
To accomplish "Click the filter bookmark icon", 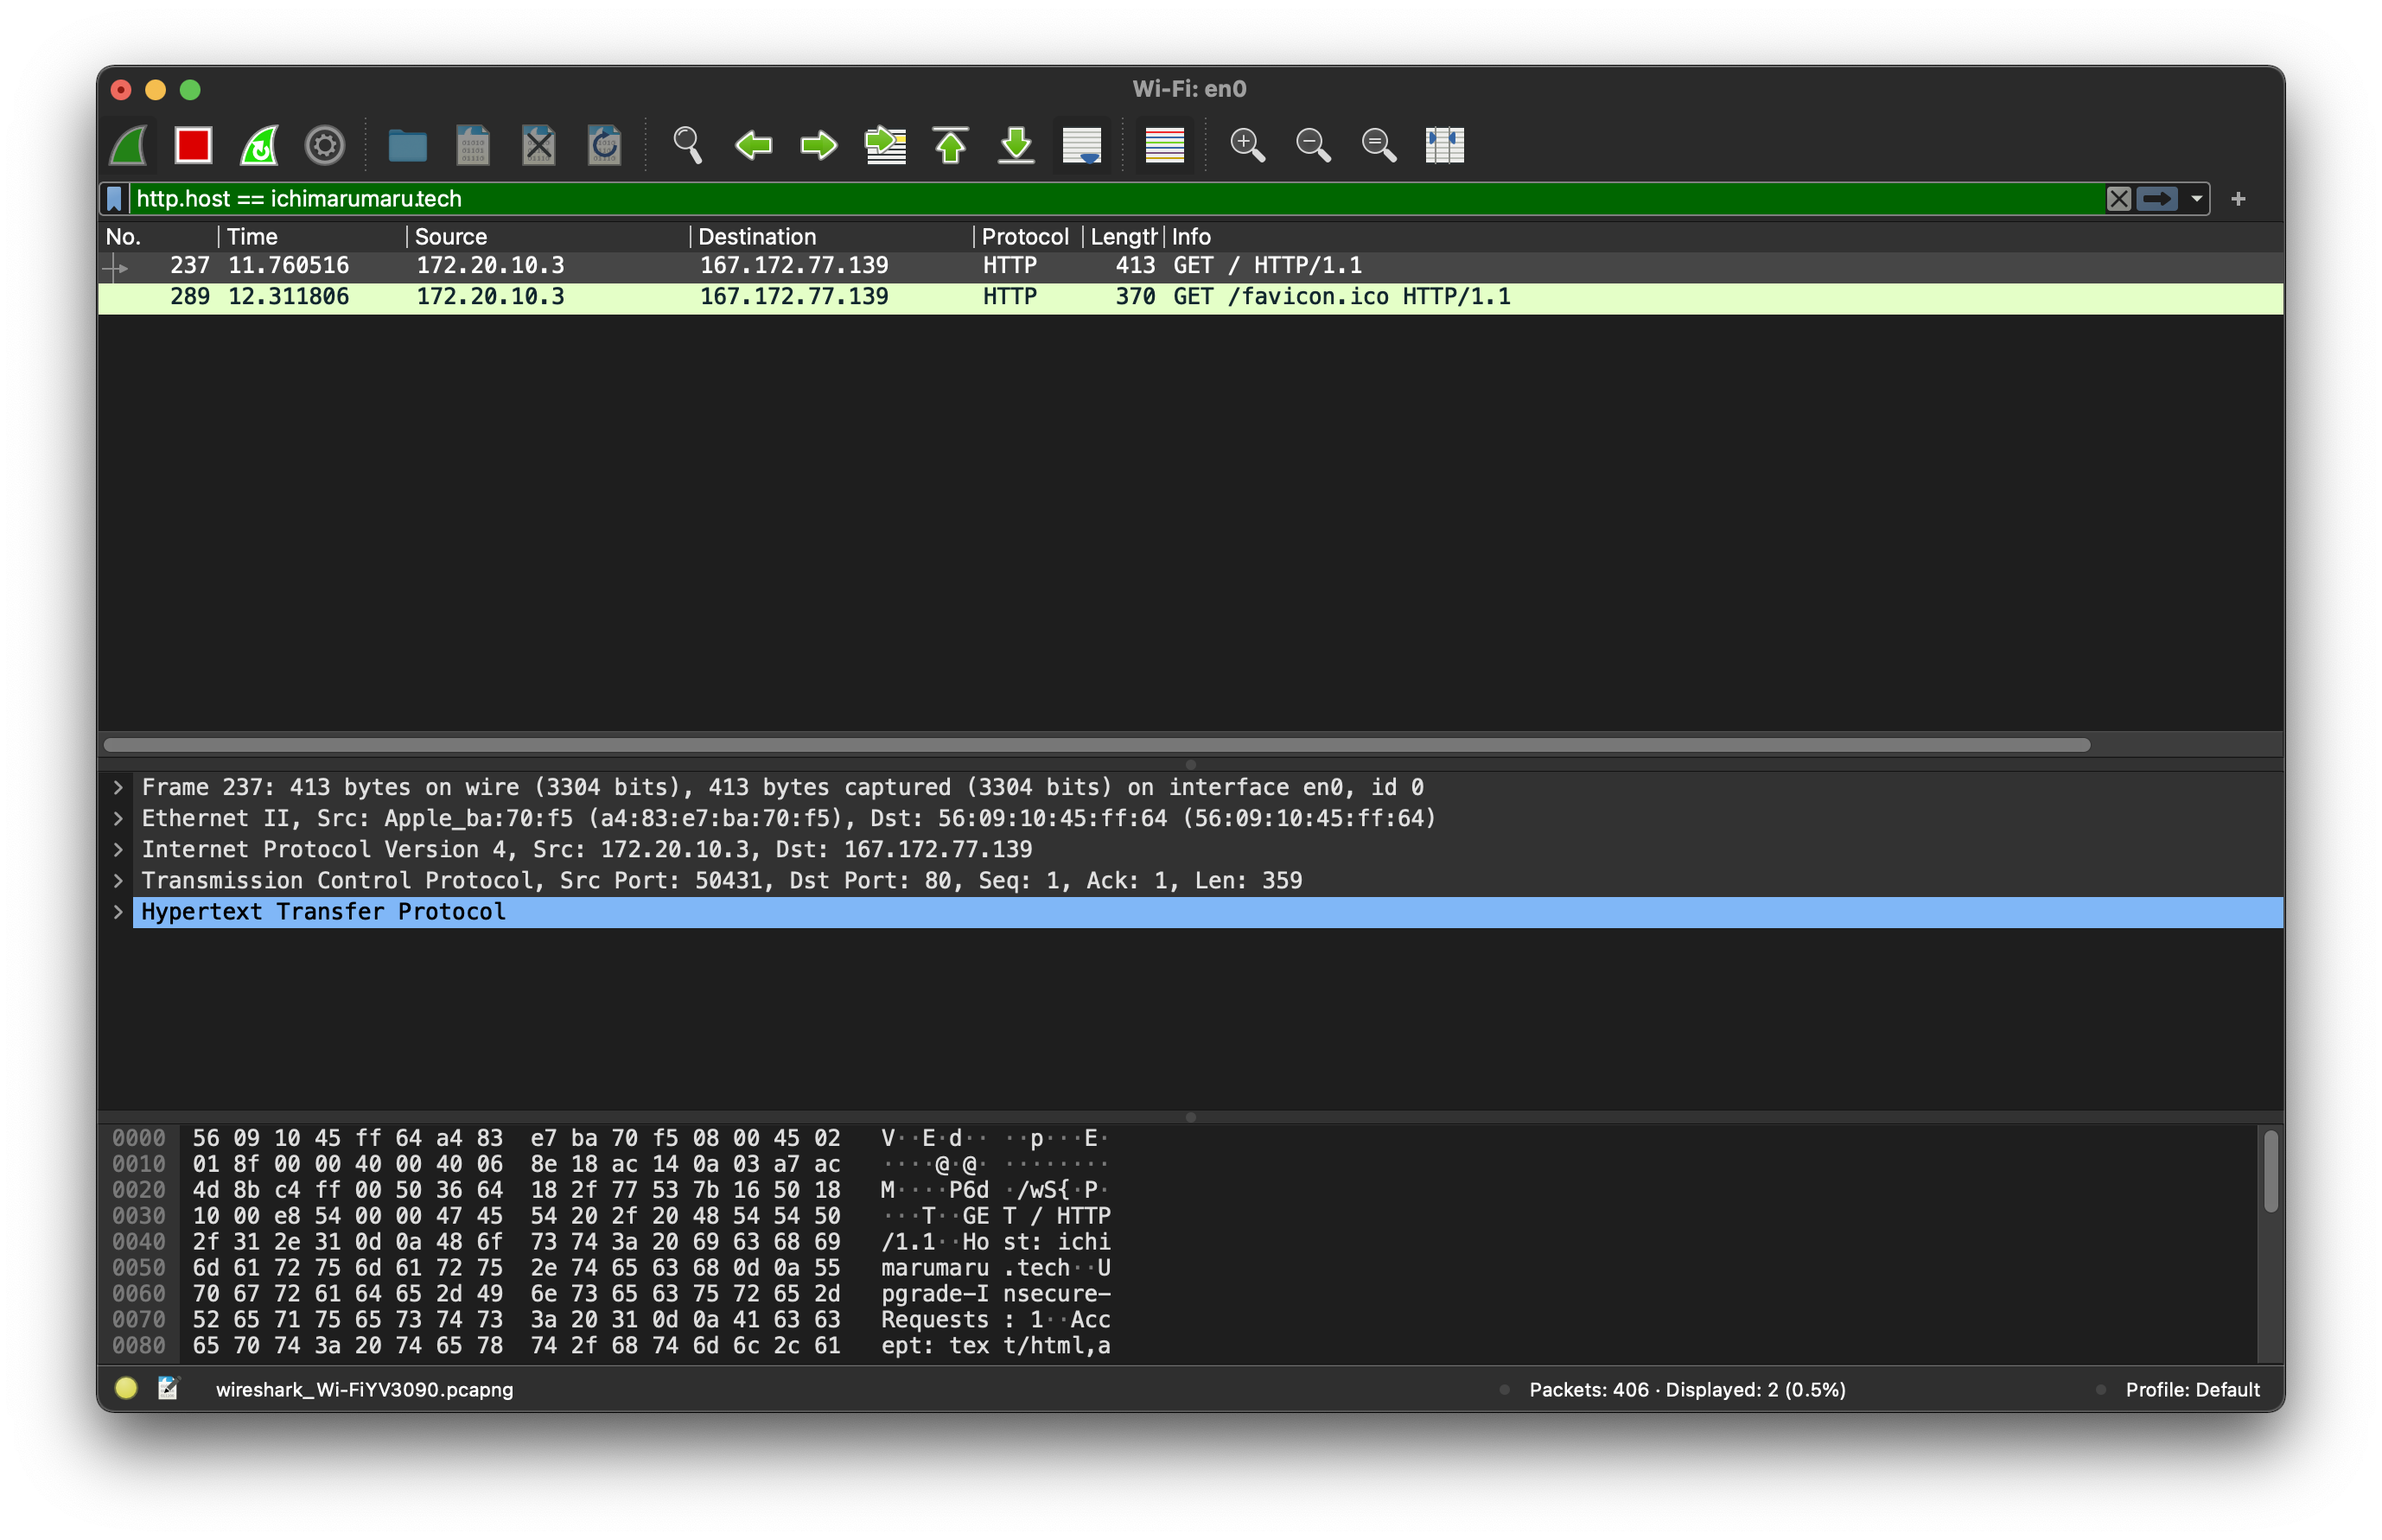I will point(115,199).
